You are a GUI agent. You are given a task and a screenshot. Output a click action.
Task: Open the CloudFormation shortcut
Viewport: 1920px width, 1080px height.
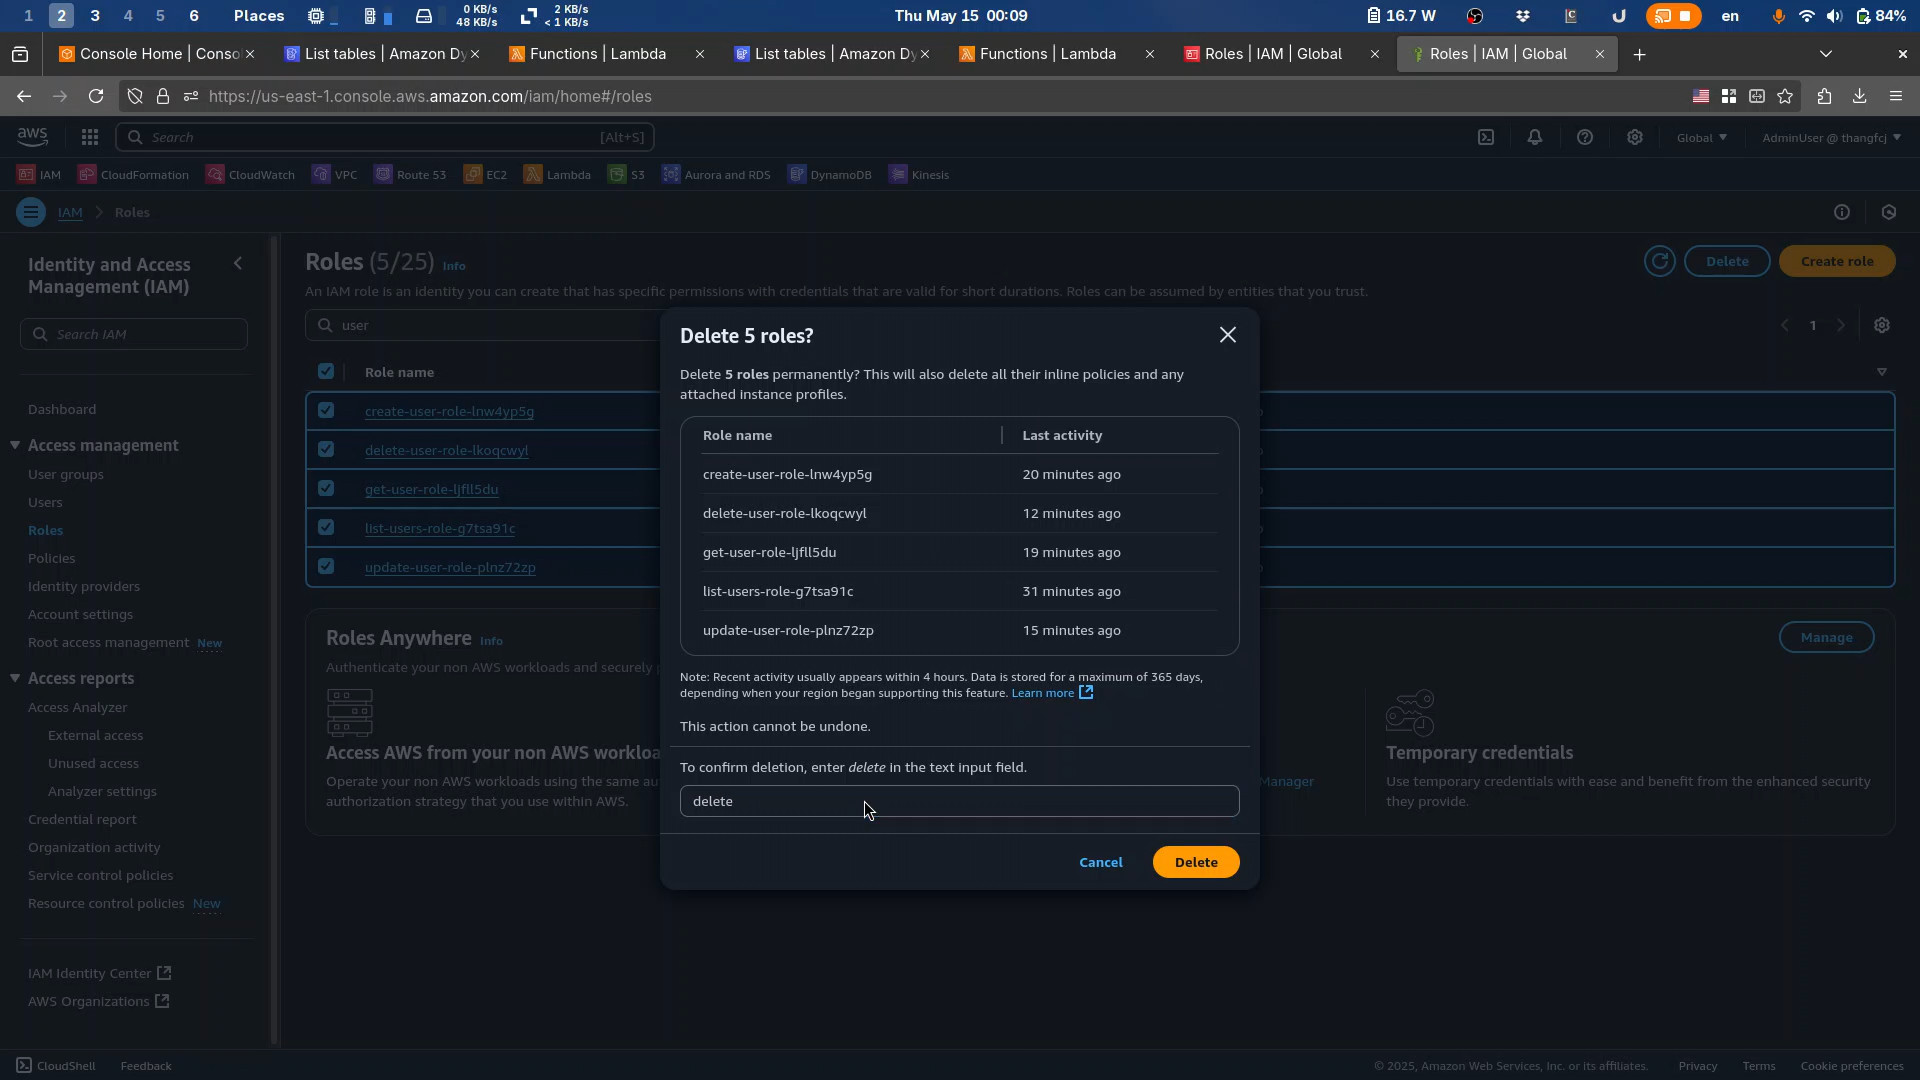[133, 175]
